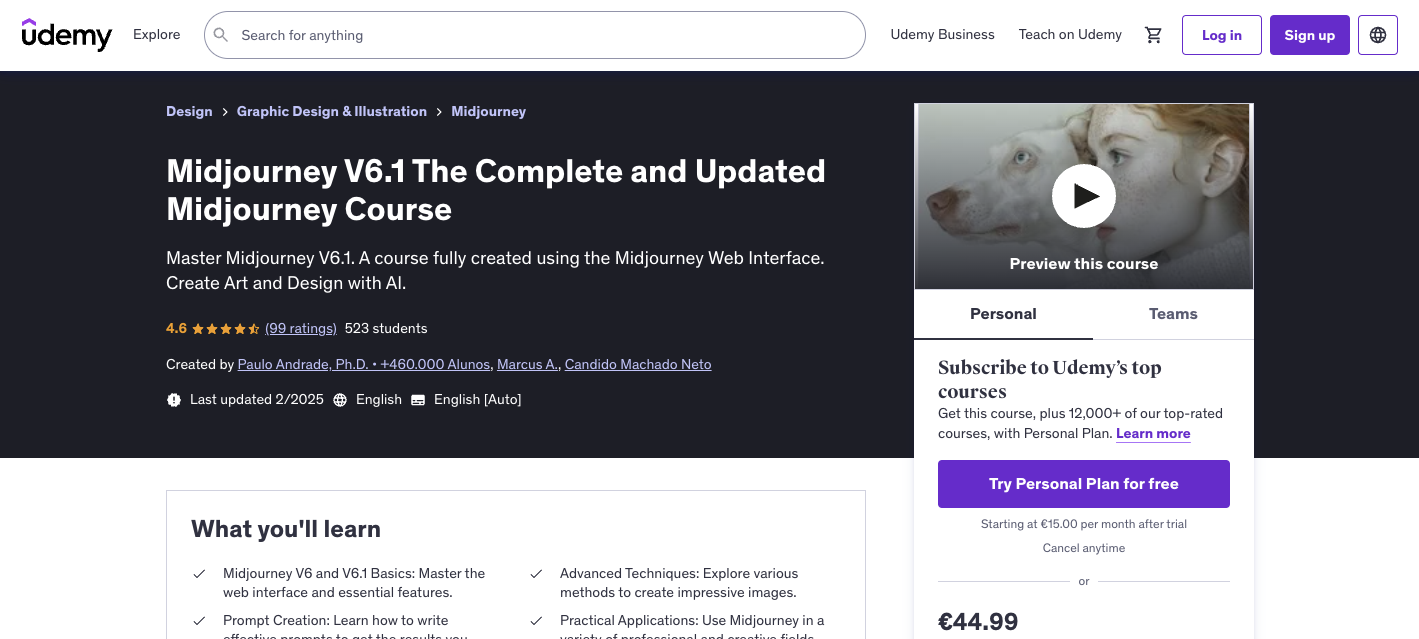This screenshot has width=1419, height=639.
Task: Play the course preview video
Action: pos(1083,196)
